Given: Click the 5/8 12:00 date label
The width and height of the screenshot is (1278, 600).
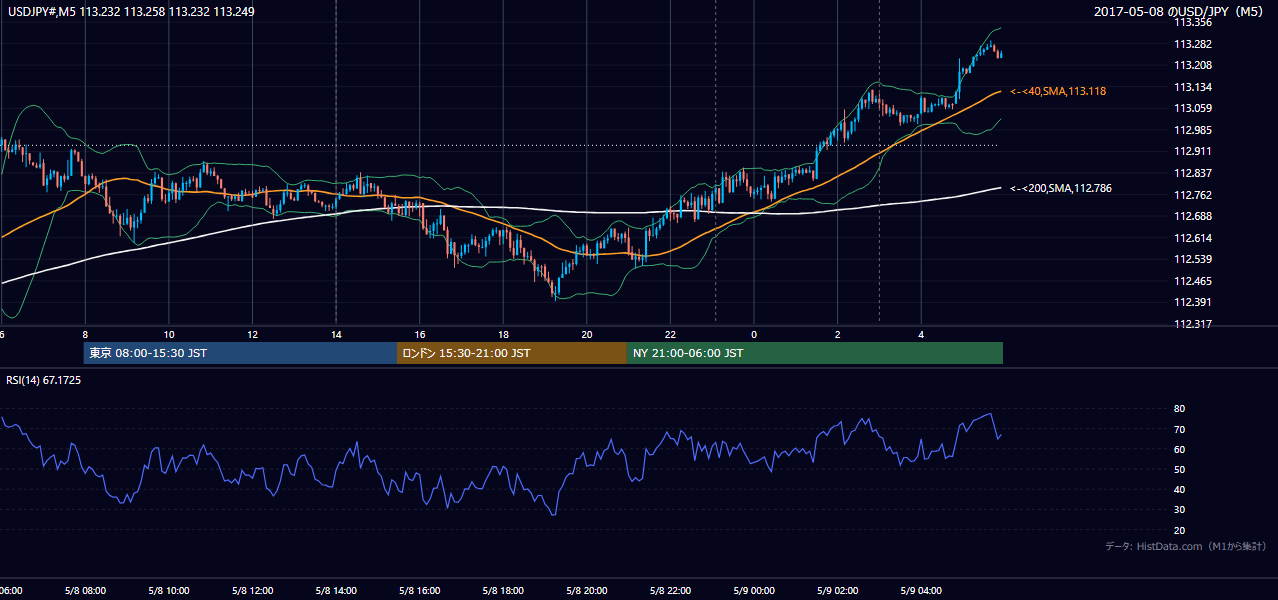Looking at the screenshot, I should [252, 590].
